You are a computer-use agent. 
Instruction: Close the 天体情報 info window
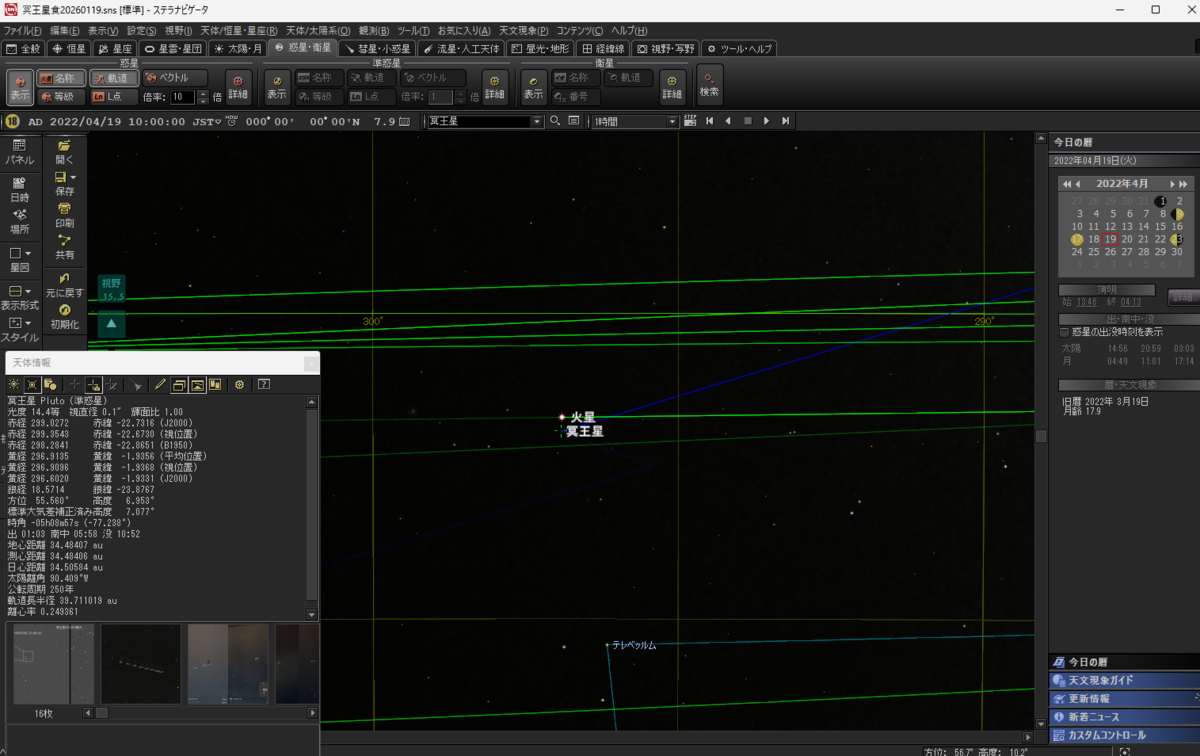click(x=311, y=363)
